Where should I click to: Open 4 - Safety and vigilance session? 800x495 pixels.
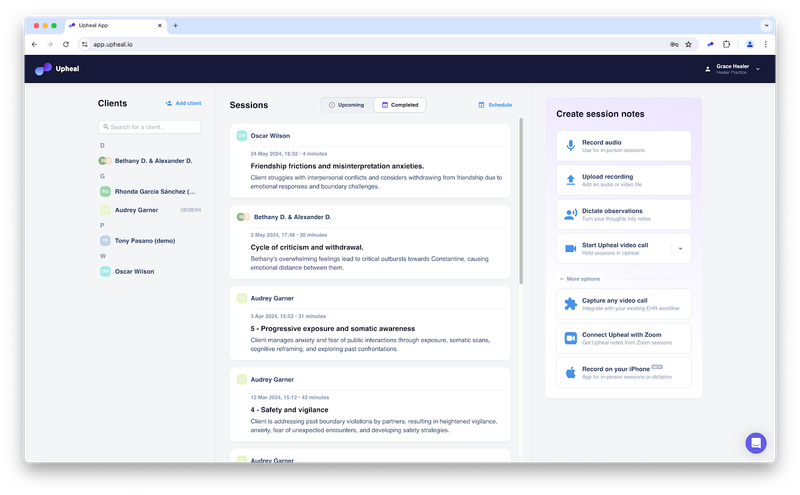pyautogui.click(x=289, y=410)
